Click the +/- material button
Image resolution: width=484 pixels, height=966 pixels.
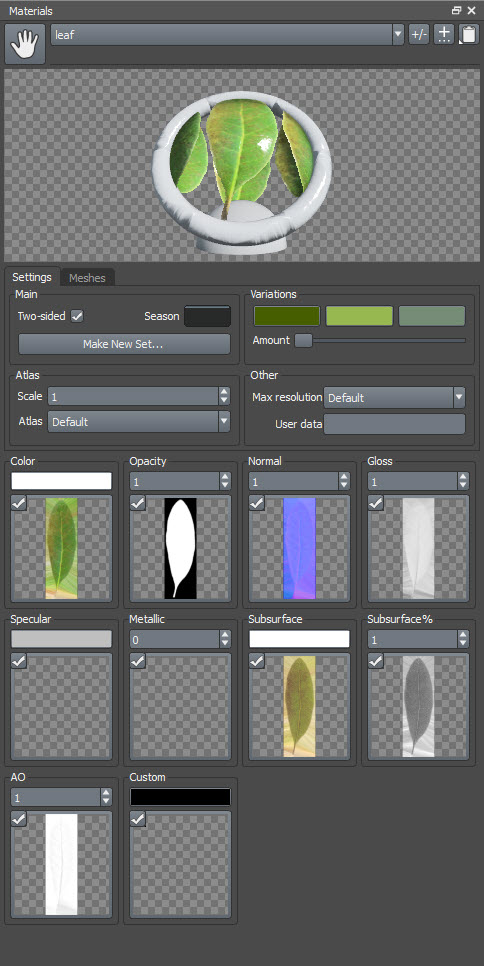419,34
